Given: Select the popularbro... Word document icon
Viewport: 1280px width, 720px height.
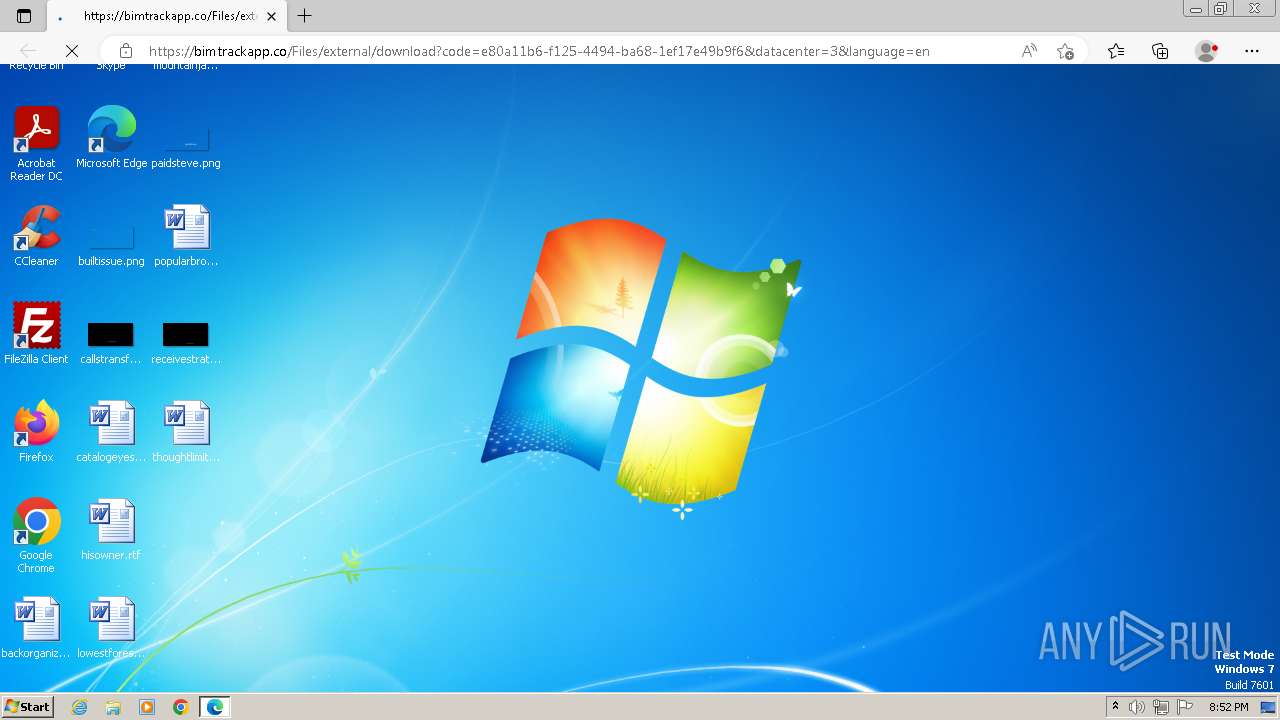Looking at the screenshot, I should [x=186, y=235].
